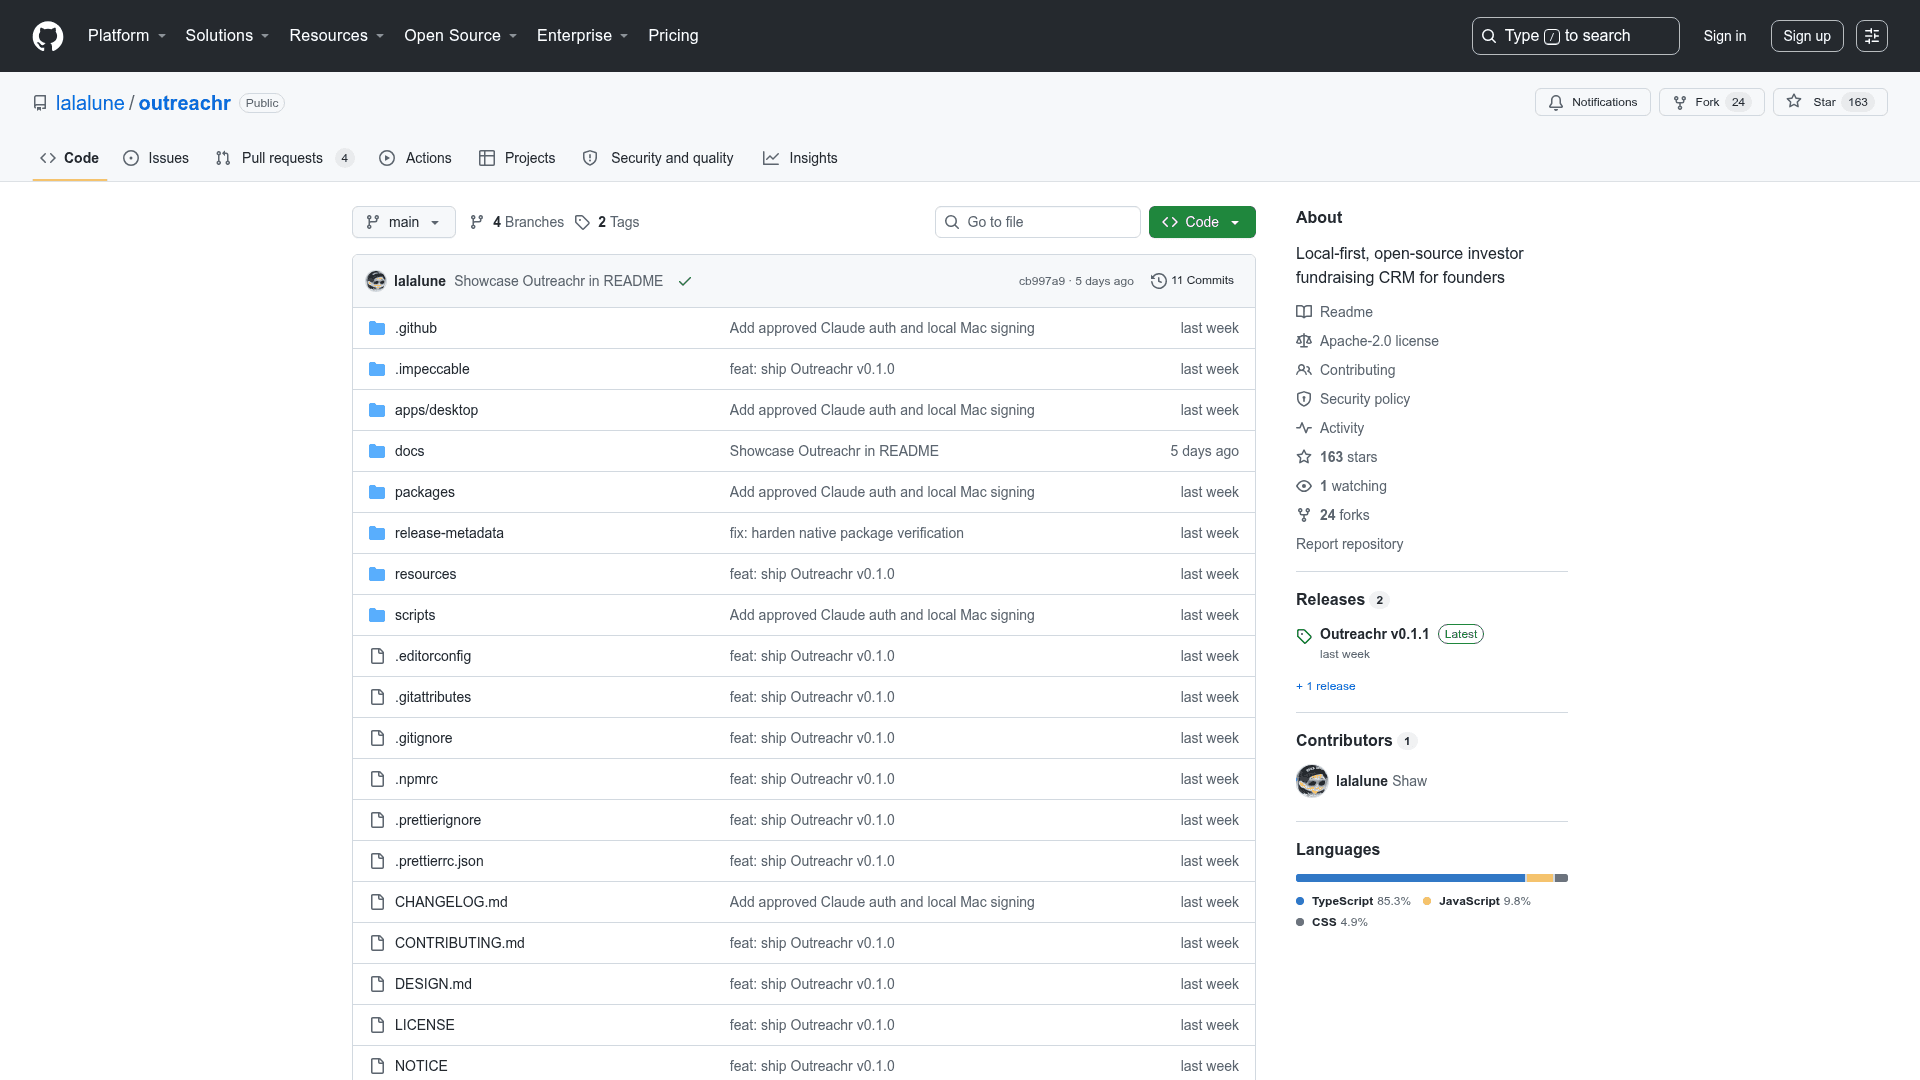Viewport: 1920px width, 1080px height.
Task: Open 'fix: harden native package verification' commit
Action: (847, 533)
